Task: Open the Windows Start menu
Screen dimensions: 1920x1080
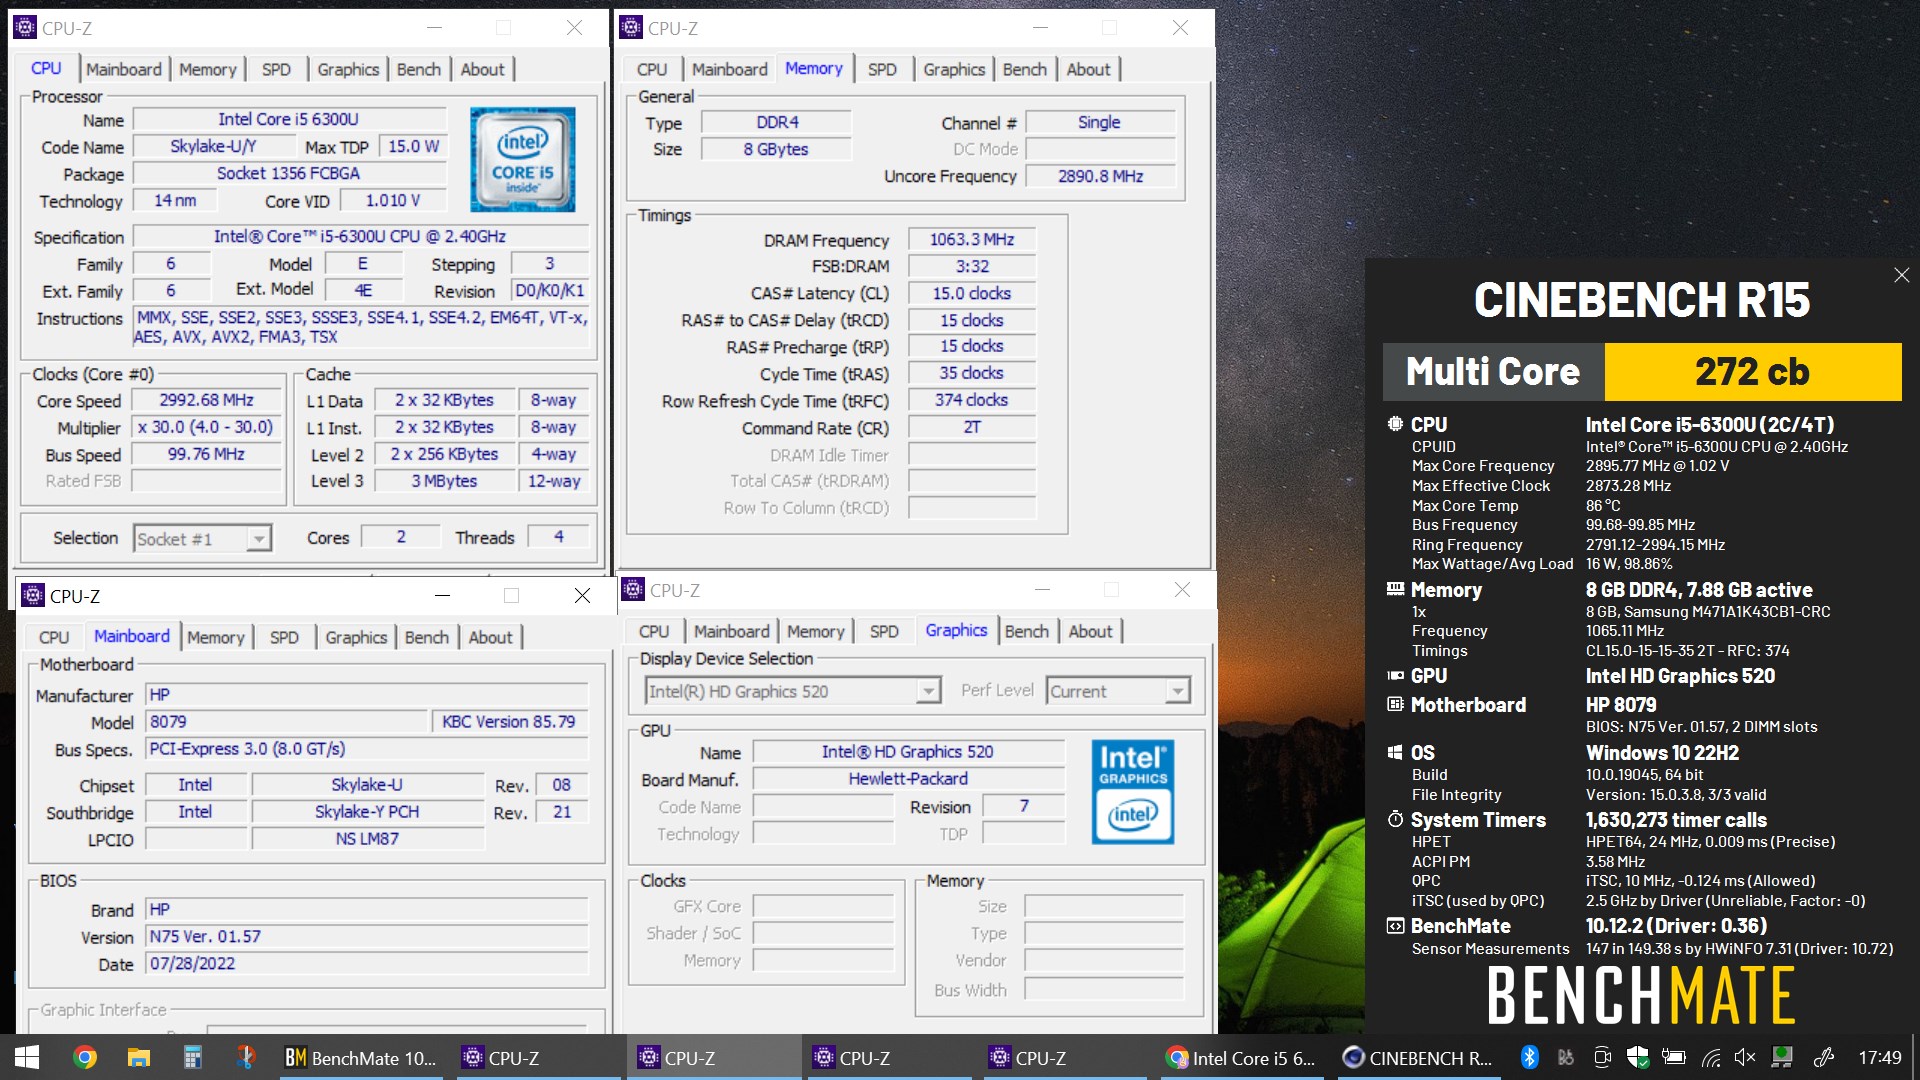Action: pyautogui.click(x=27, y=1057)
